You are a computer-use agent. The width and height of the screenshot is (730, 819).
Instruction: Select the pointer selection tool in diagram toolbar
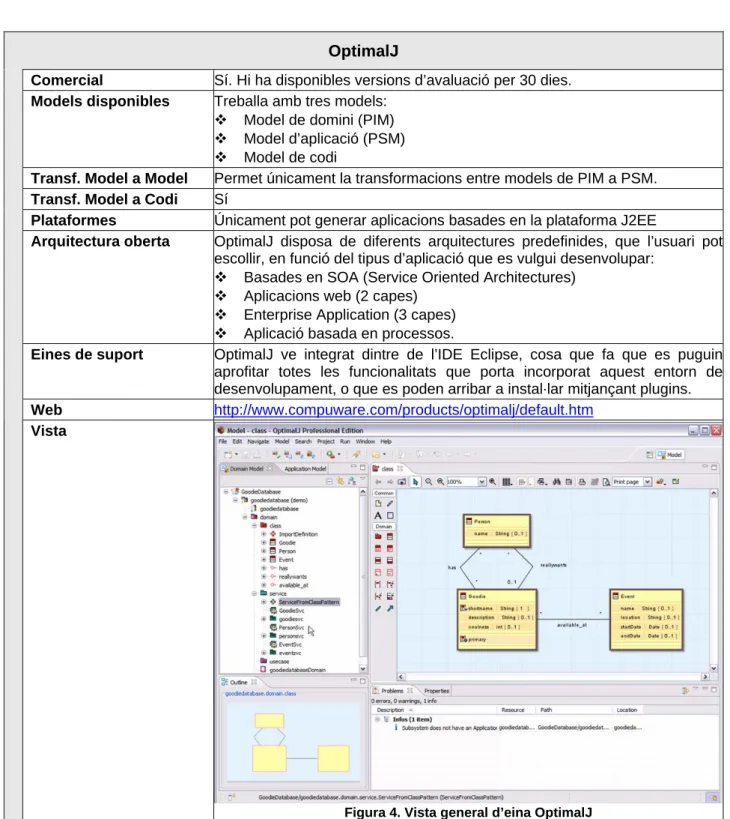[x=415, y=482]
